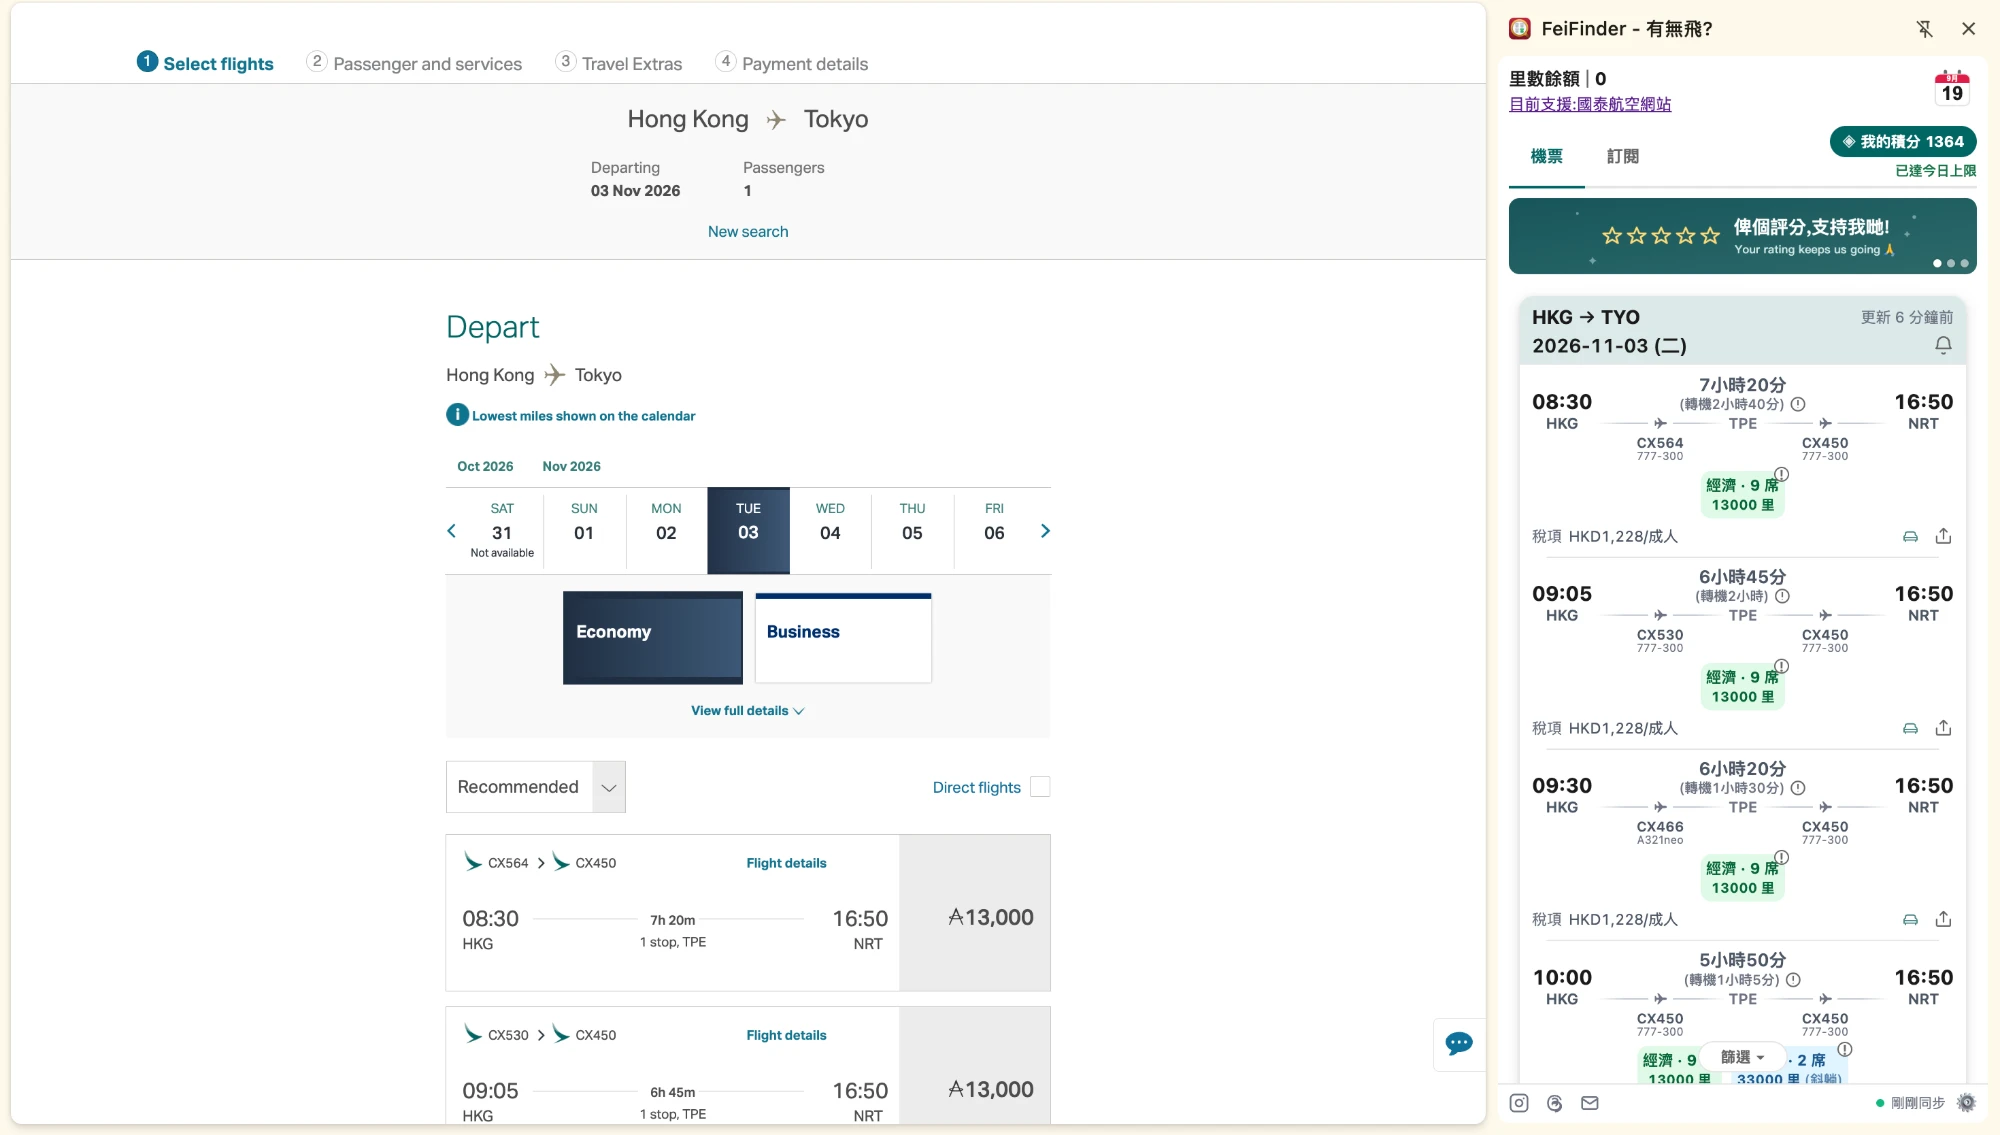Open the live chat bubble icon
This screenshot has width=2000, height=1135.
click(1459, 1044)
